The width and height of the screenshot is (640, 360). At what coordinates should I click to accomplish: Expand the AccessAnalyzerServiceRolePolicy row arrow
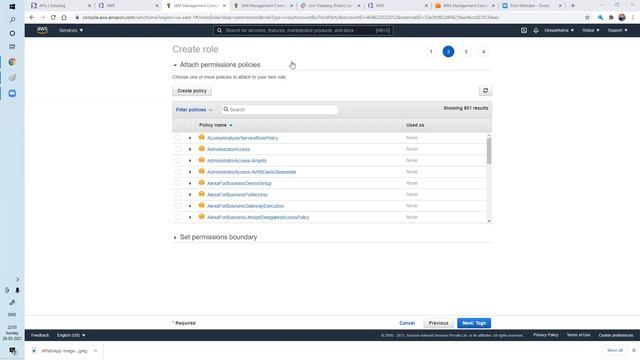[x=190, y=138]
